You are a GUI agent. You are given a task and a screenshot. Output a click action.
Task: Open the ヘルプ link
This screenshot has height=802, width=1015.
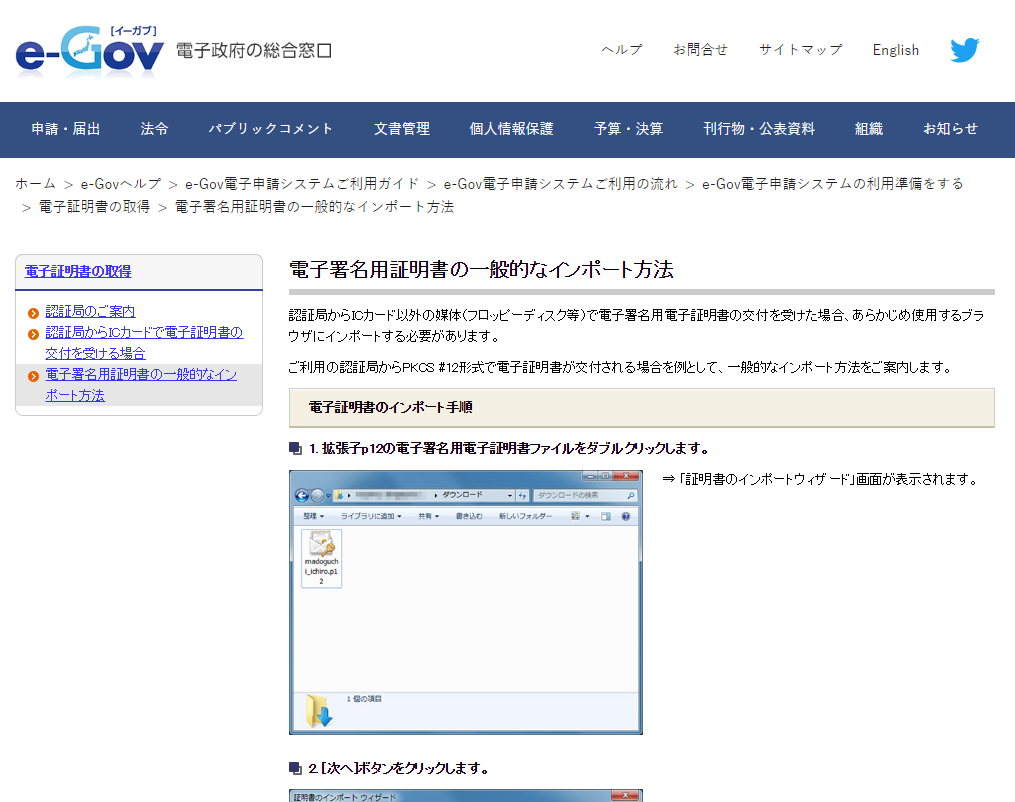(x=621, y=50)
